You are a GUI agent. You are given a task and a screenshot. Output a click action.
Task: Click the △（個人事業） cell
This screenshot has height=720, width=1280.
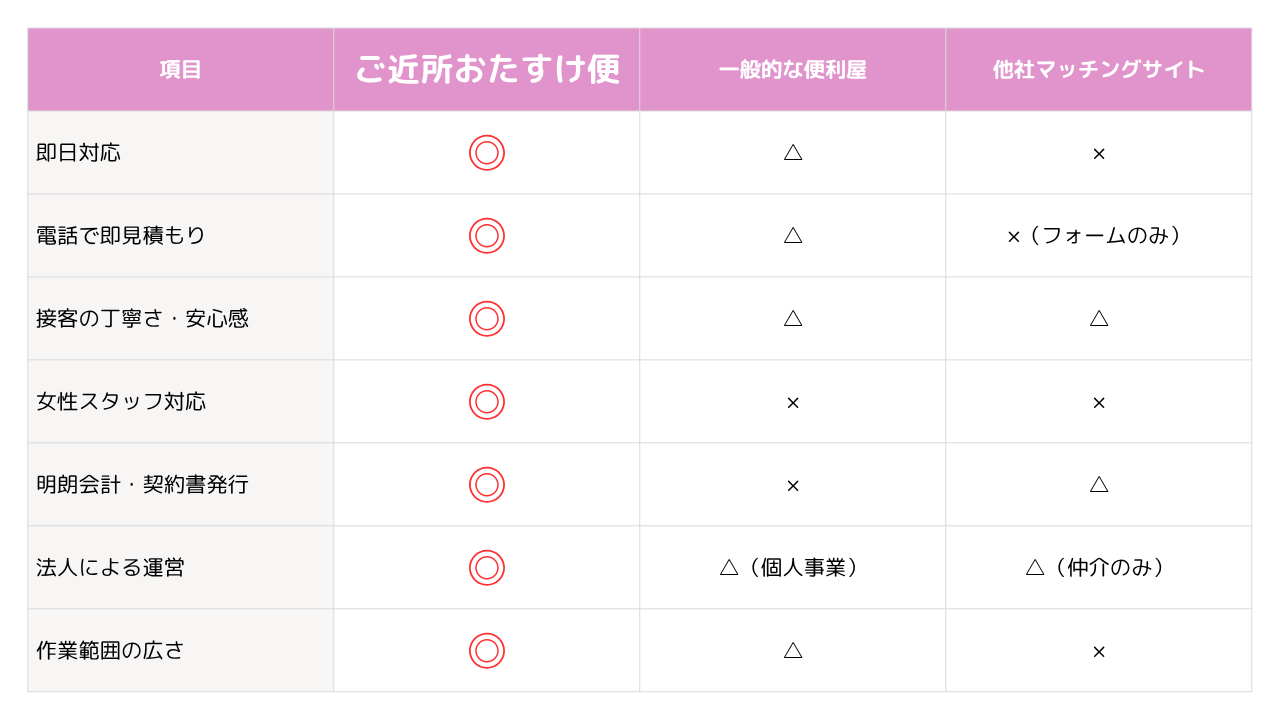pos(793,568)
